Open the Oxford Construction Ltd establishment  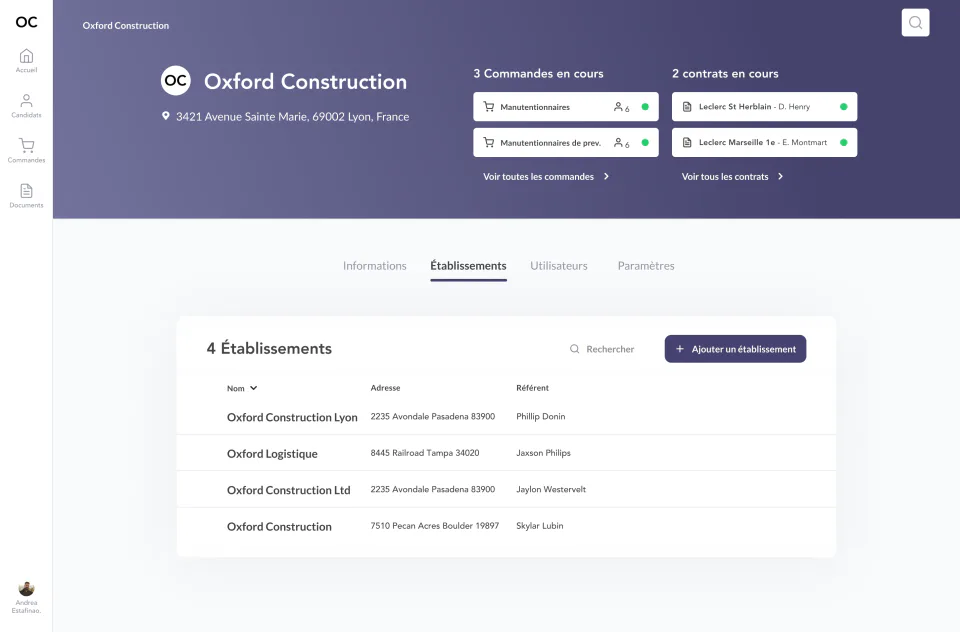coord(506,489)
